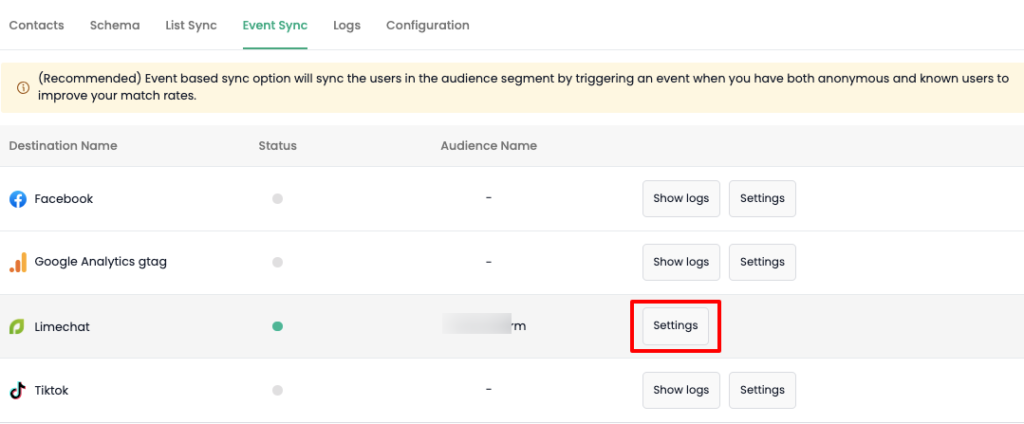The image size is (1024, 424).
Task: Open the Schema tab
Action: coord(115,25)
